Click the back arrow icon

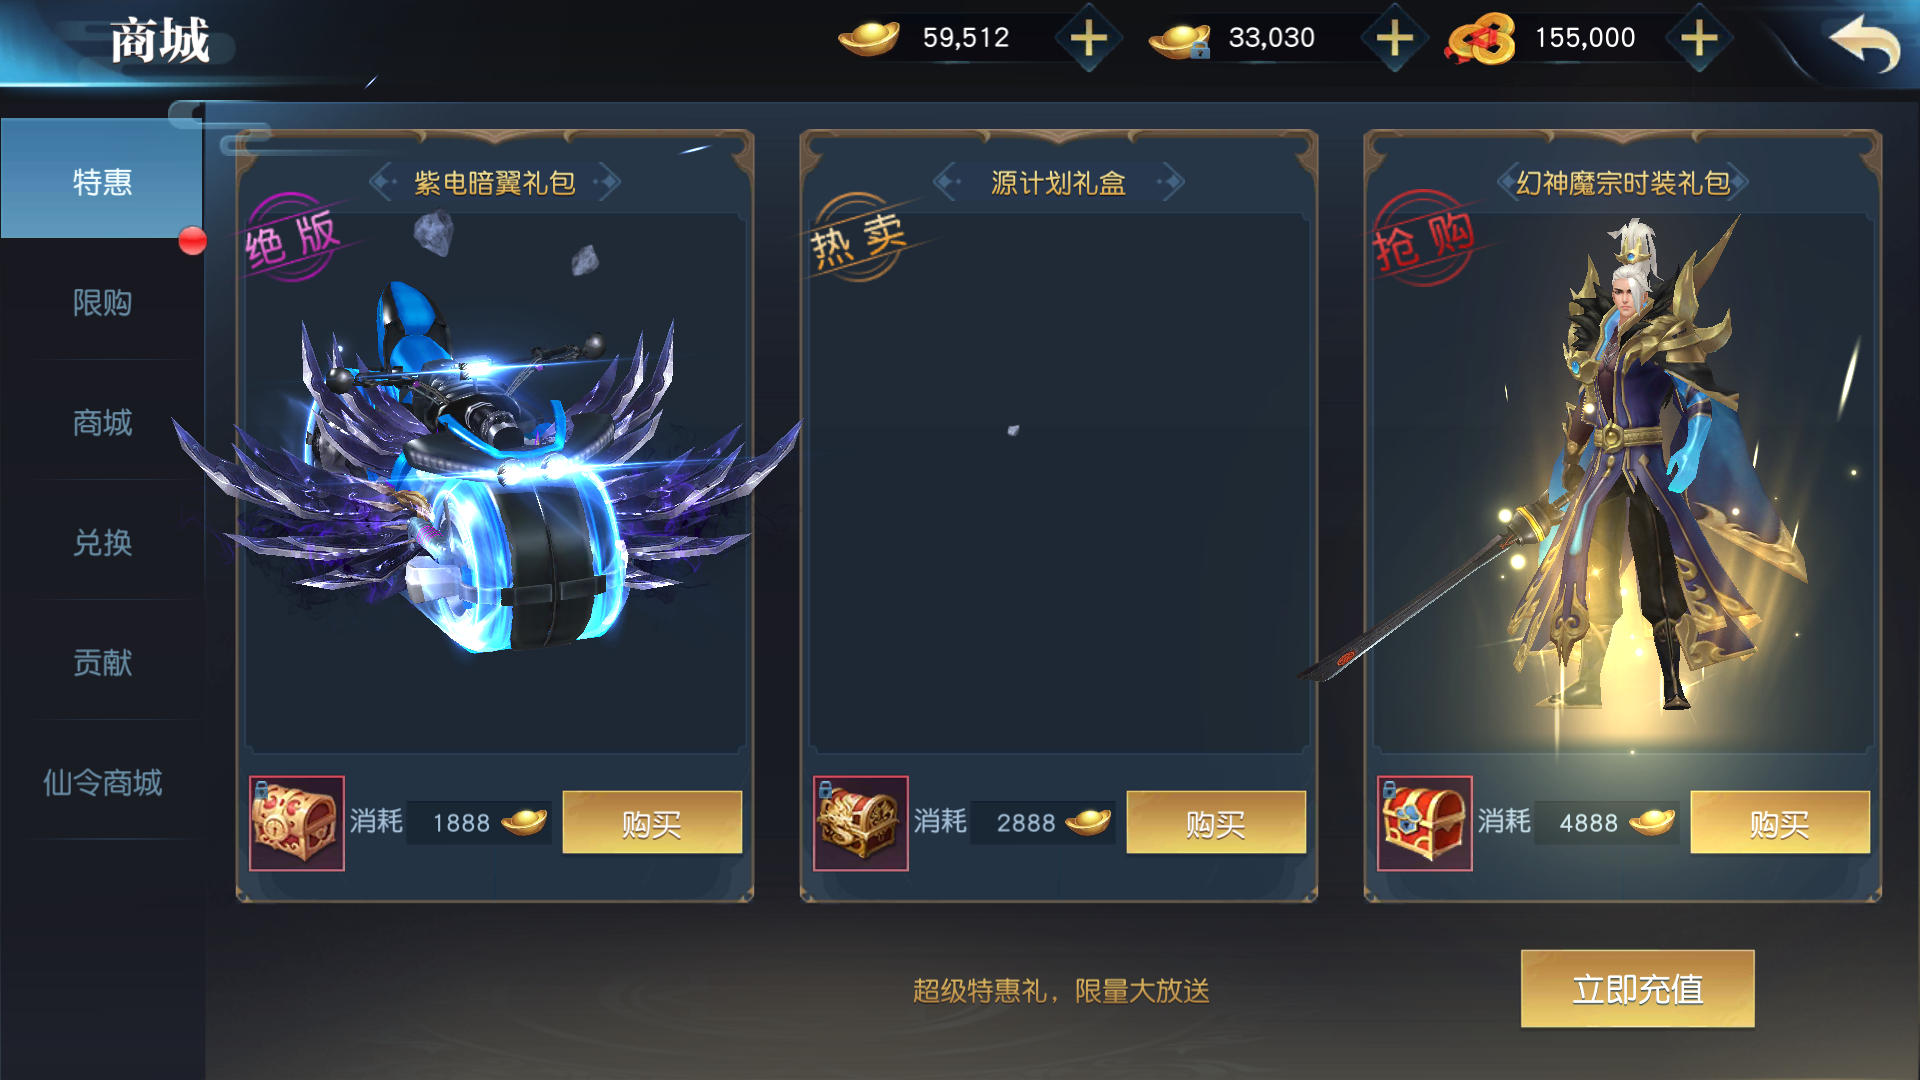click(1864, 43)
